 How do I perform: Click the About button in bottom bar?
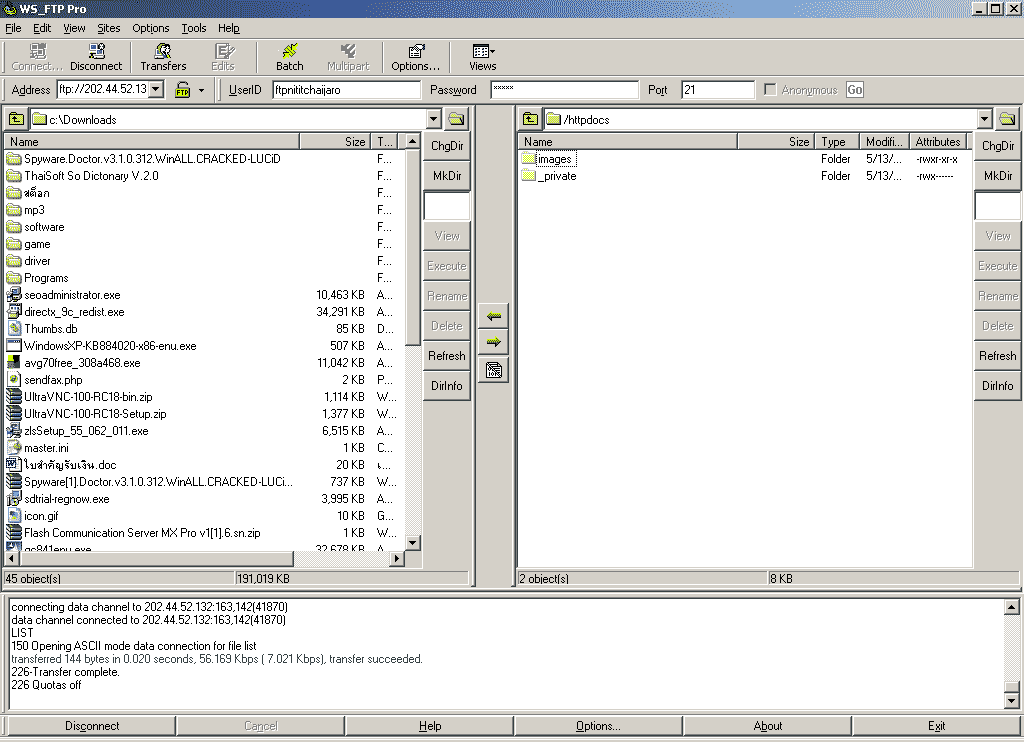[x=767, y=726]
